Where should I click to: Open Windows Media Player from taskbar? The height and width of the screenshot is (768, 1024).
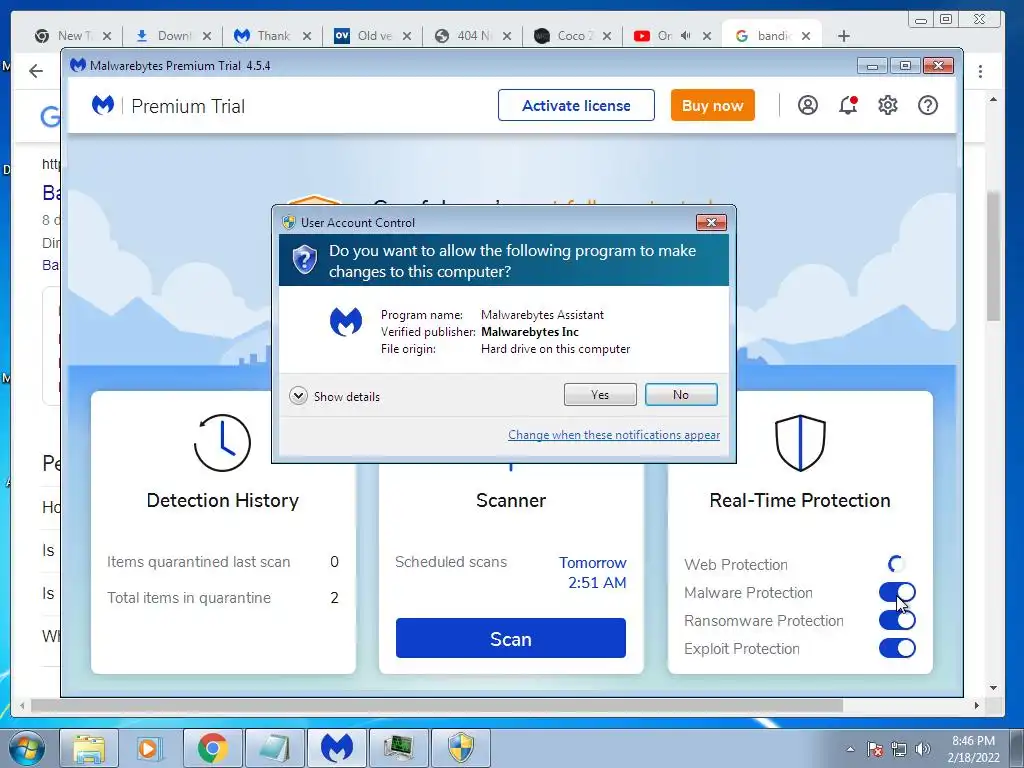click(150, 748)
